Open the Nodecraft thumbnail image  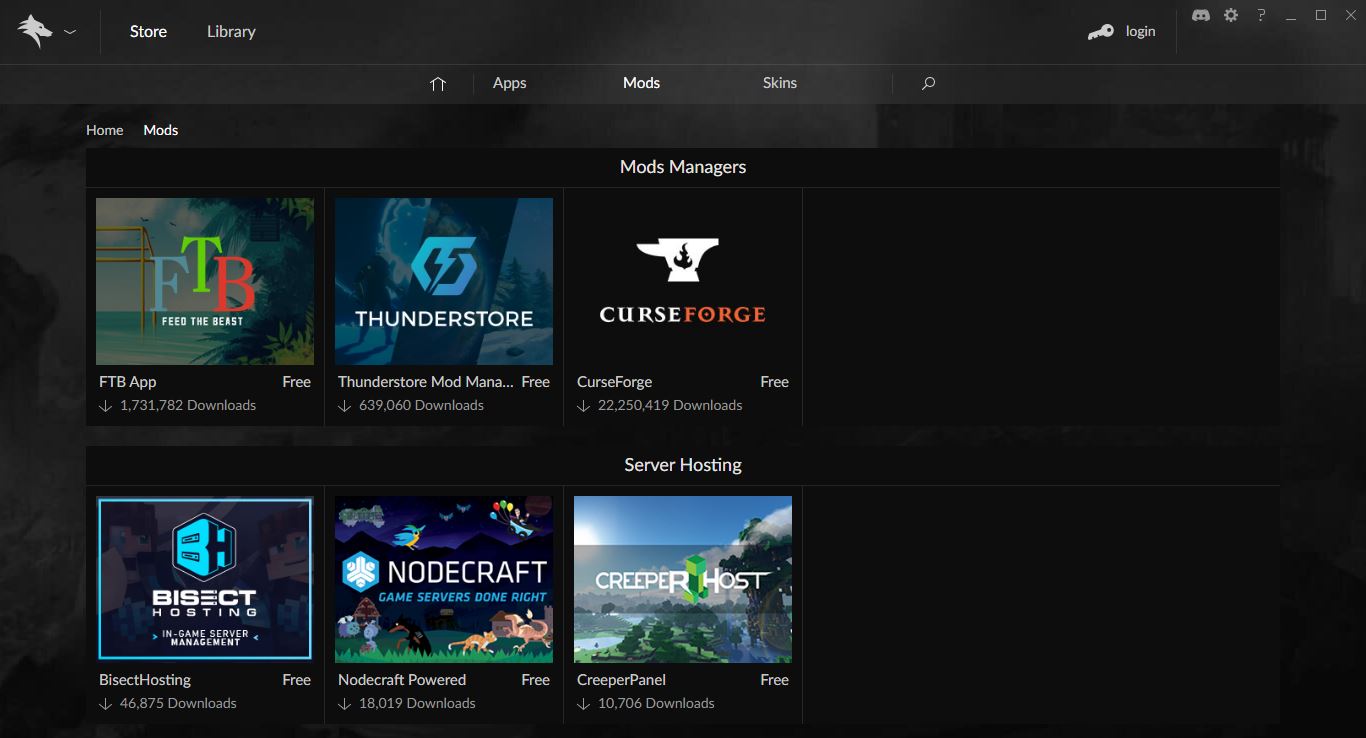pyautogui.click(x=444, y=579)
